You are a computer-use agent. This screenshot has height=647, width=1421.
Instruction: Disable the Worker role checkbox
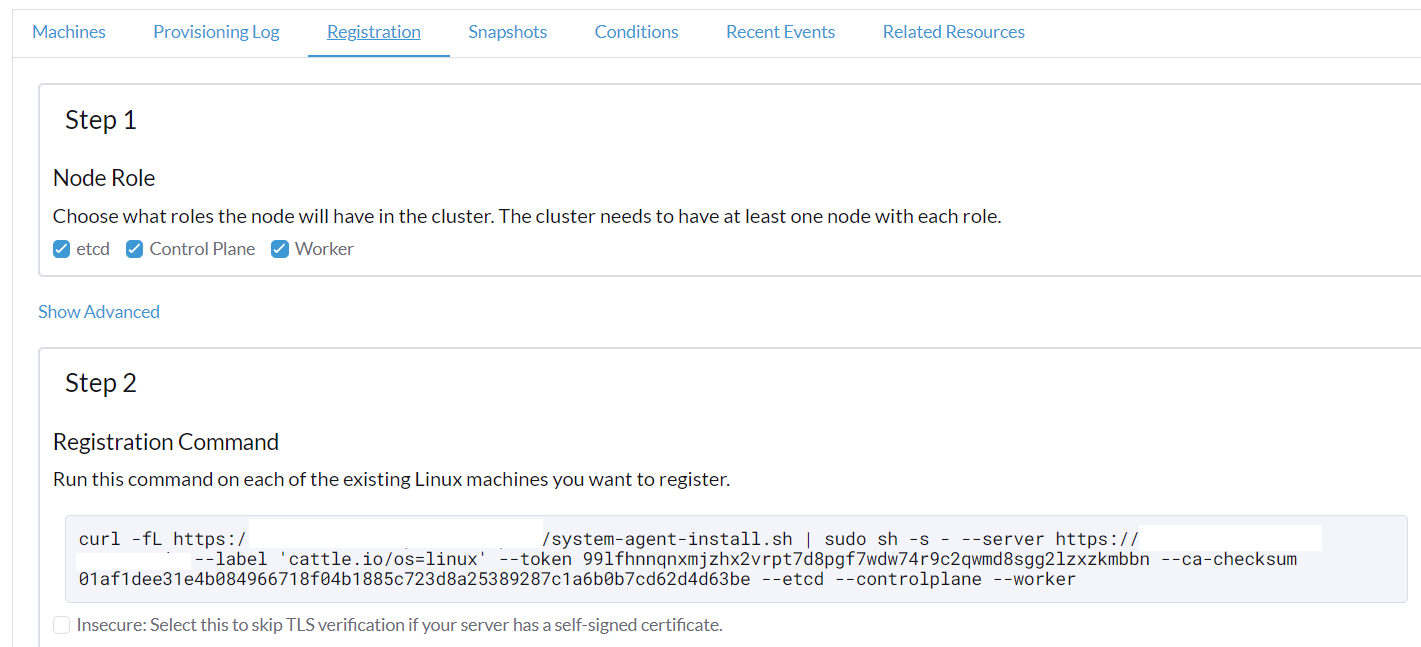280,249
